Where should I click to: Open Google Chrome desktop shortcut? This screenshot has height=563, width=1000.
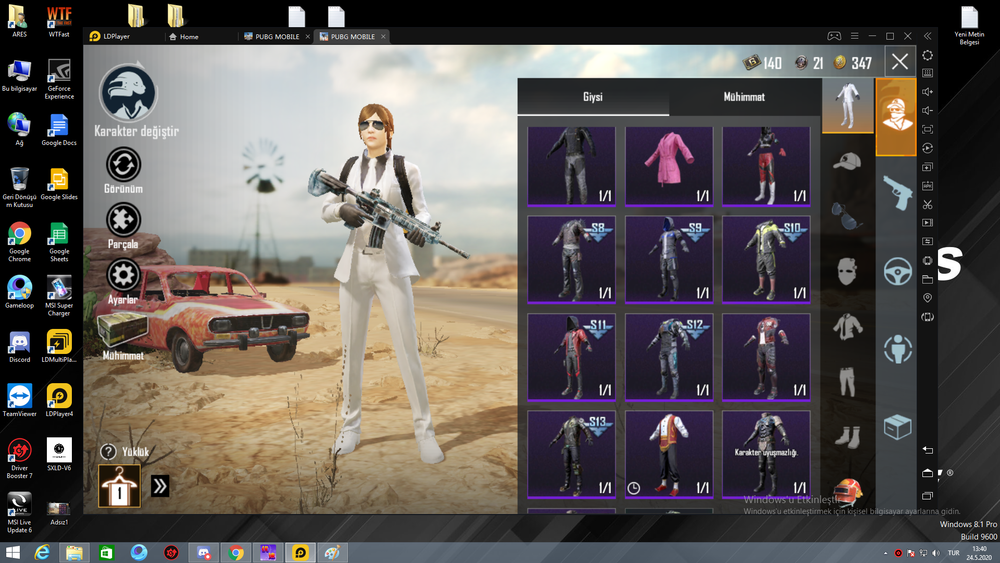point(19,242)
